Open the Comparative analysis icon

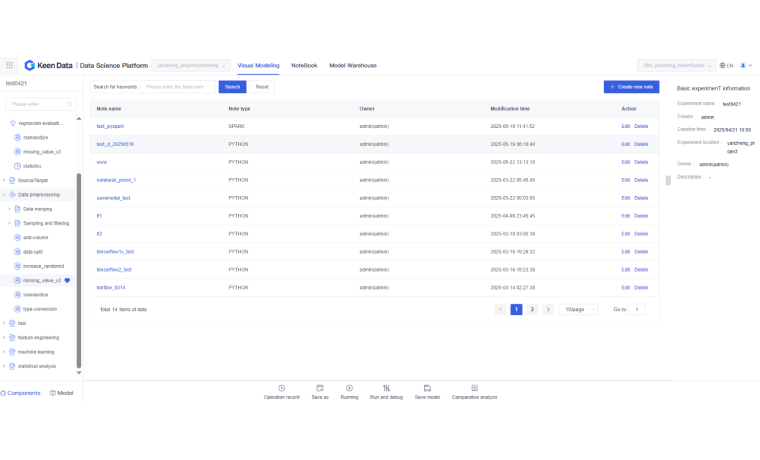click(474, 387)
